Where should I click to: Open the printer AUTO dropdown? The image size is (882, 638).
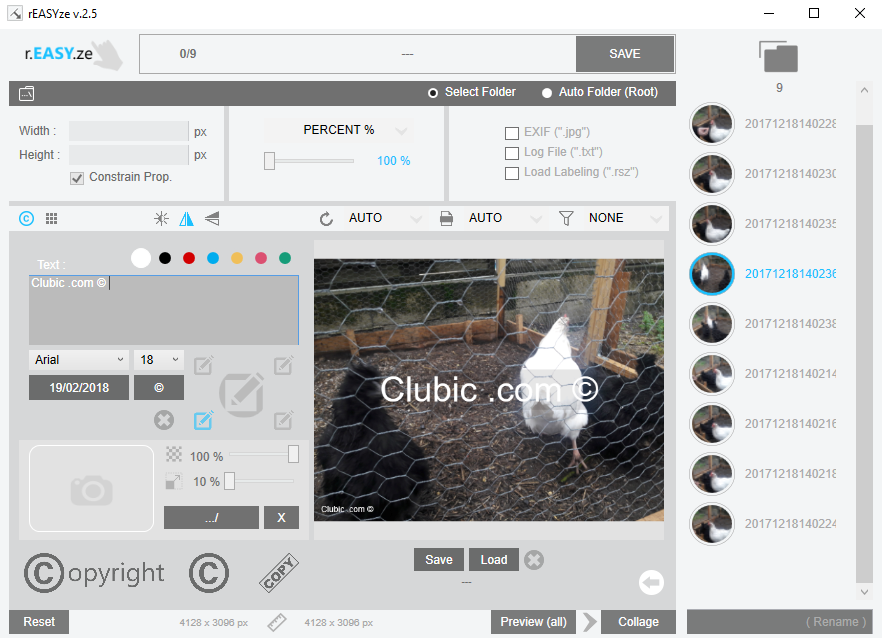(505, 218)
